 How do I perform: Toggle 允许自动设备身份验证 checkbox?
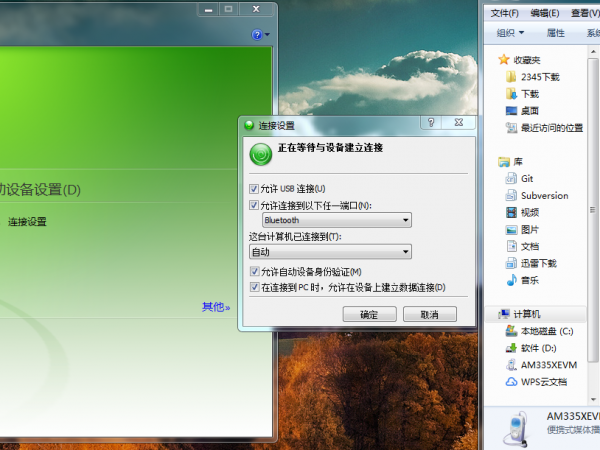pyautogui.click(x=253, y=272)
